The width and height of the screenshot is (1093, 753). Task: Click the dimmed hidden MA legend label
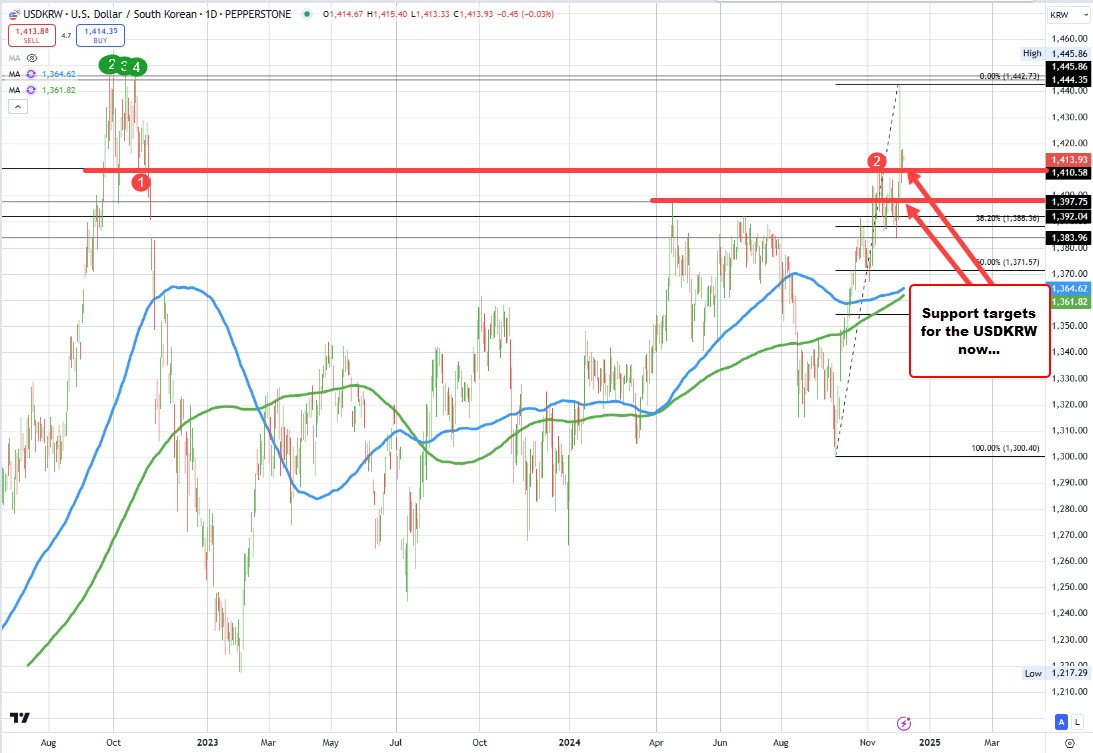[x=15, y=58]
